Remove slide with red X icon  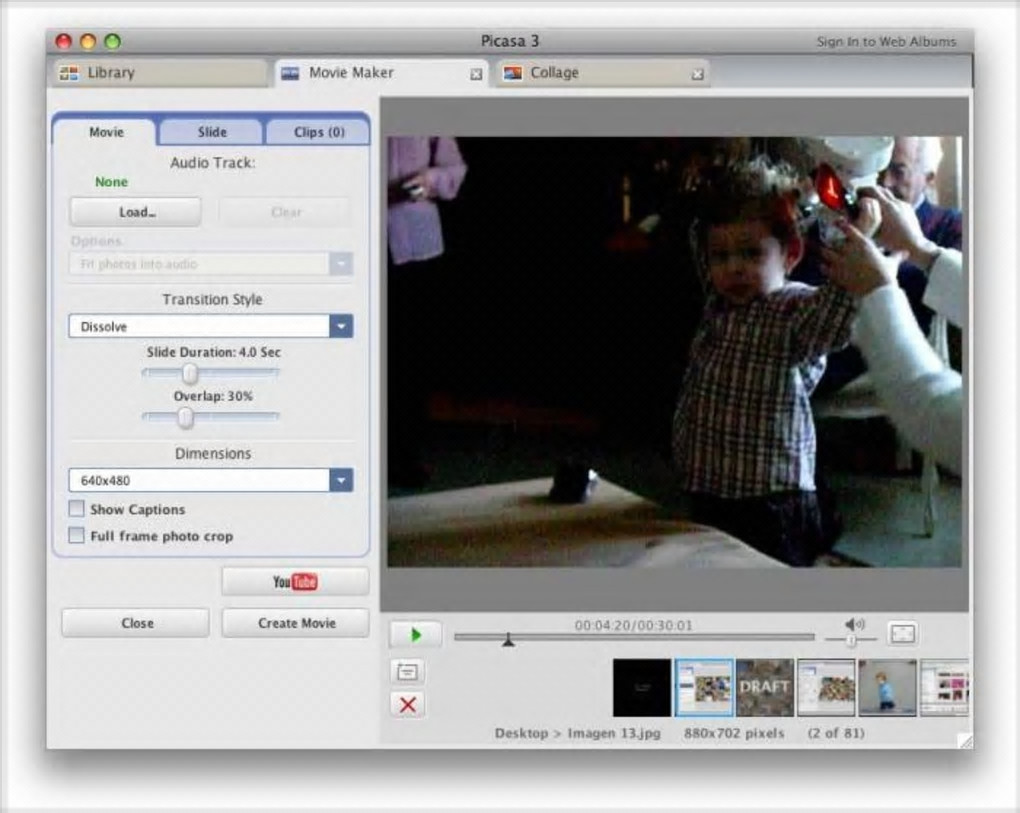click(407, 705)
